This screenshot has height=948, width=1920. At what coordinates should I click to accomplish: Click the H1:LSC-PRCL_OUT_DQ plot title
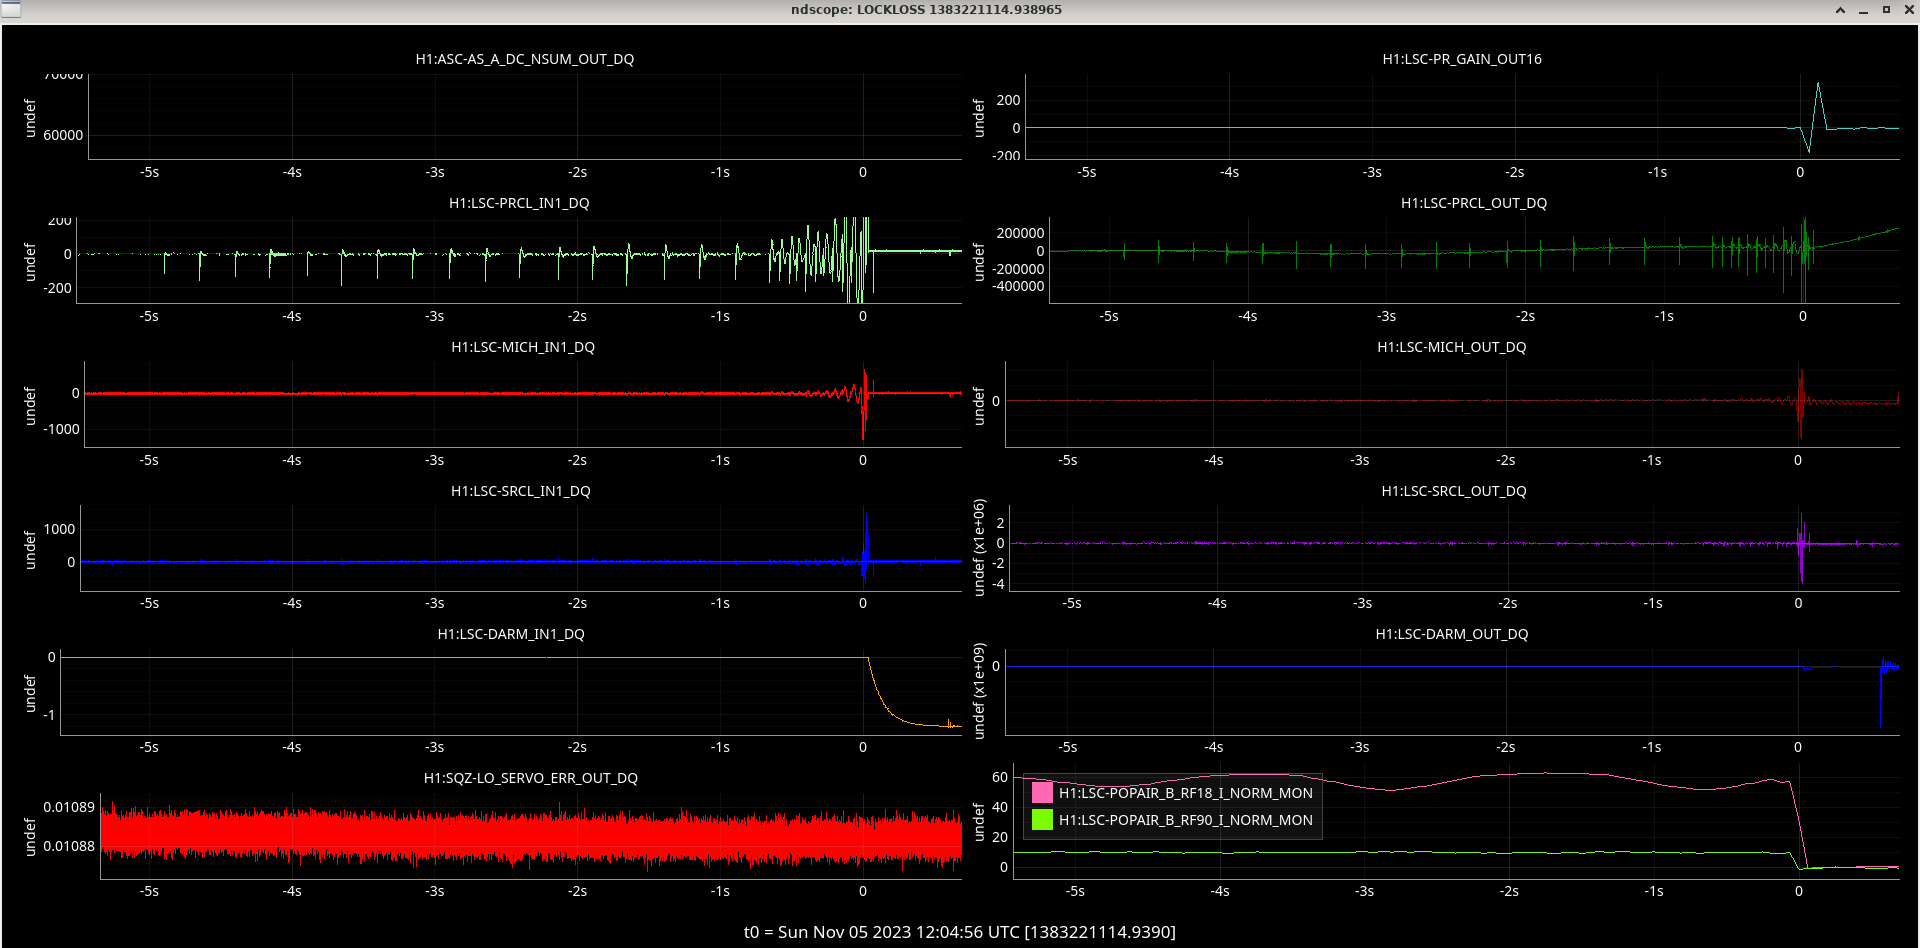pos(1474,203)
